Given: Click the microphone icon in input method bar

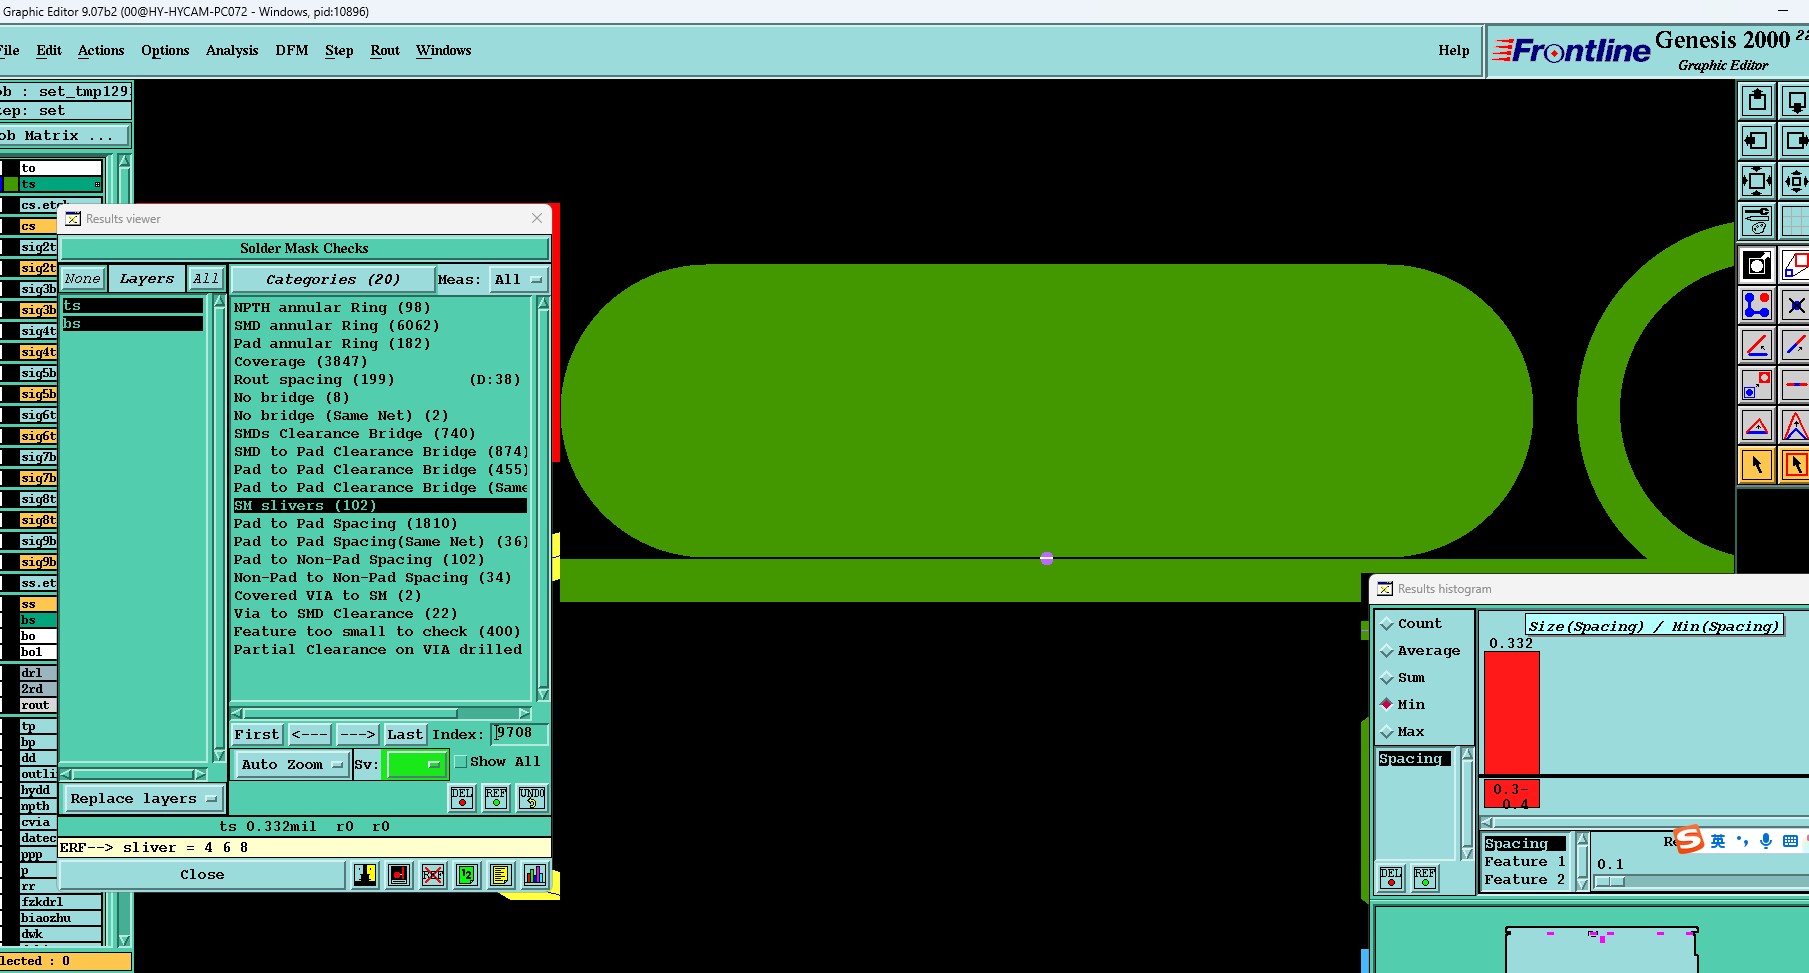Looking at the screenshot, I should click(x=1766, y=841).
